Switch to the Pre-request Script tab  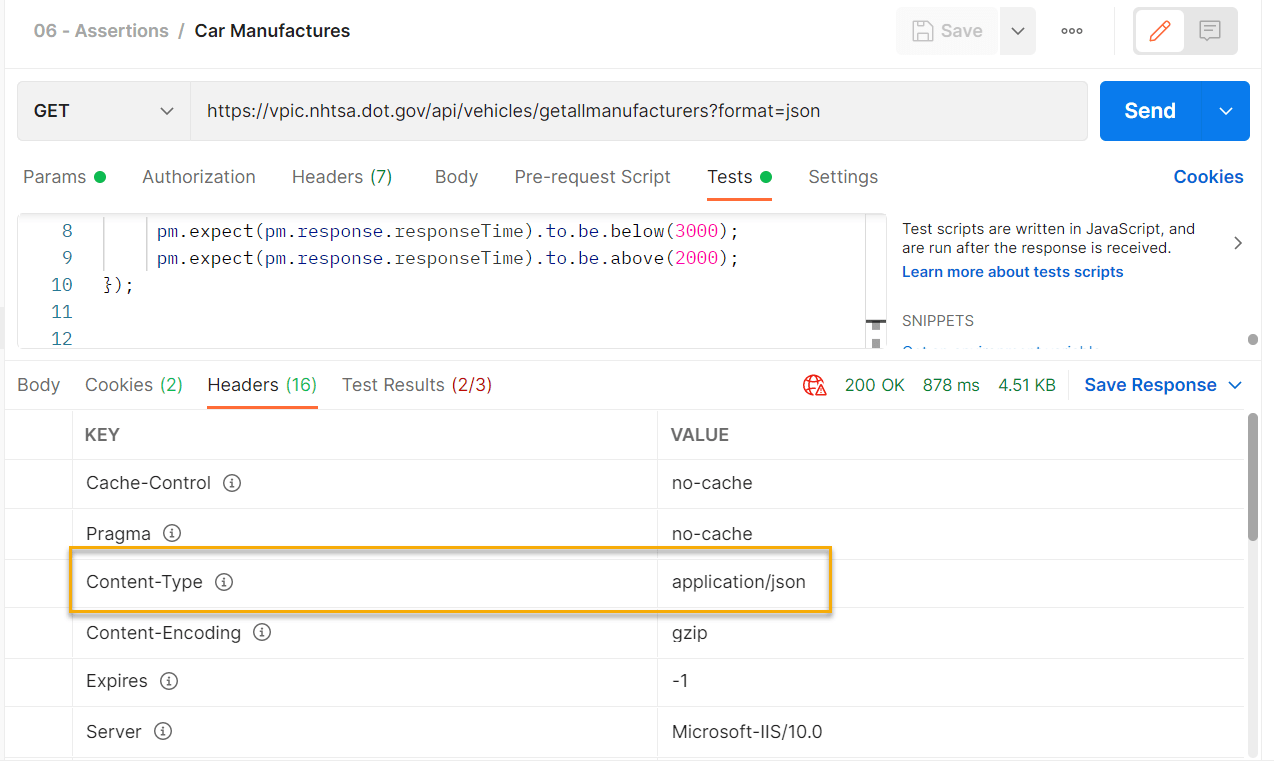(592, 177)
